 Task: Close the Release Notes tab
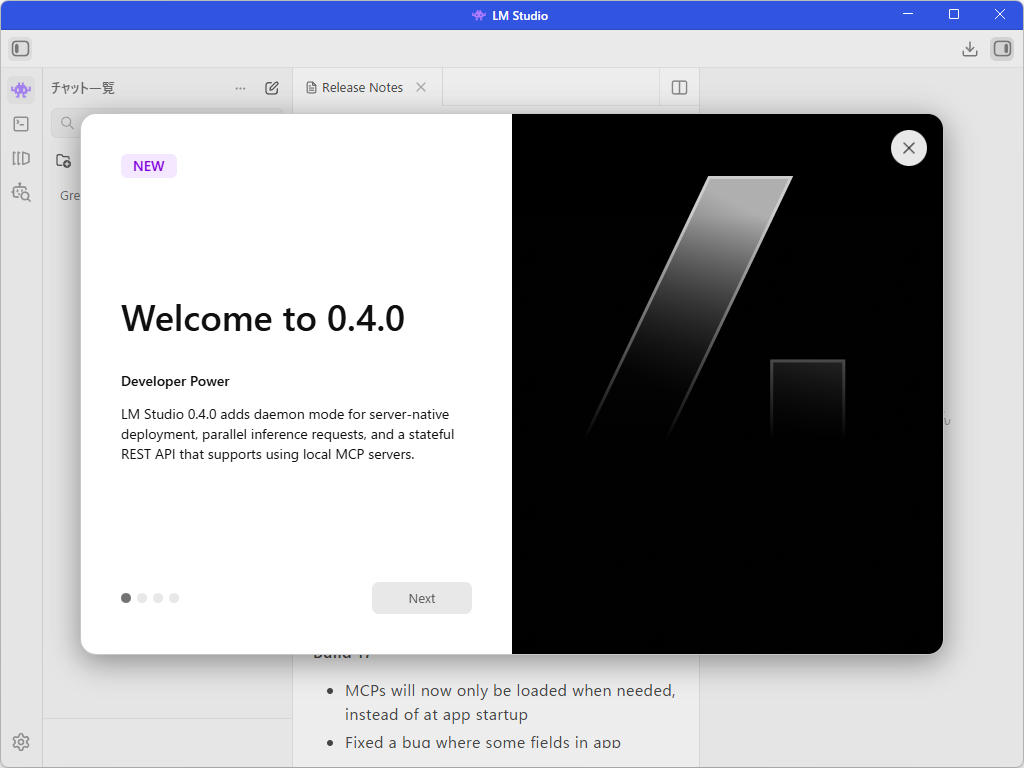(x=419, y=88)
